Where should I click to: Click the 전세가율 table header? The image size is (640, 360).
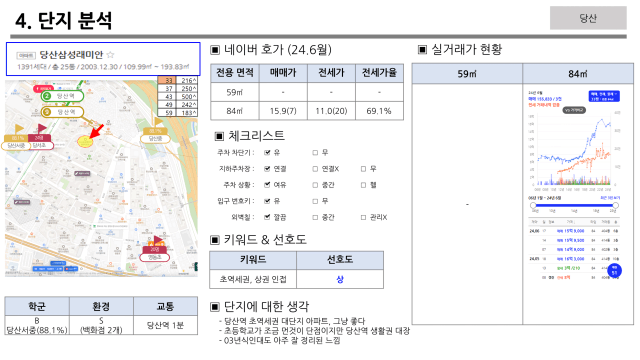click(x=379, y=73)
